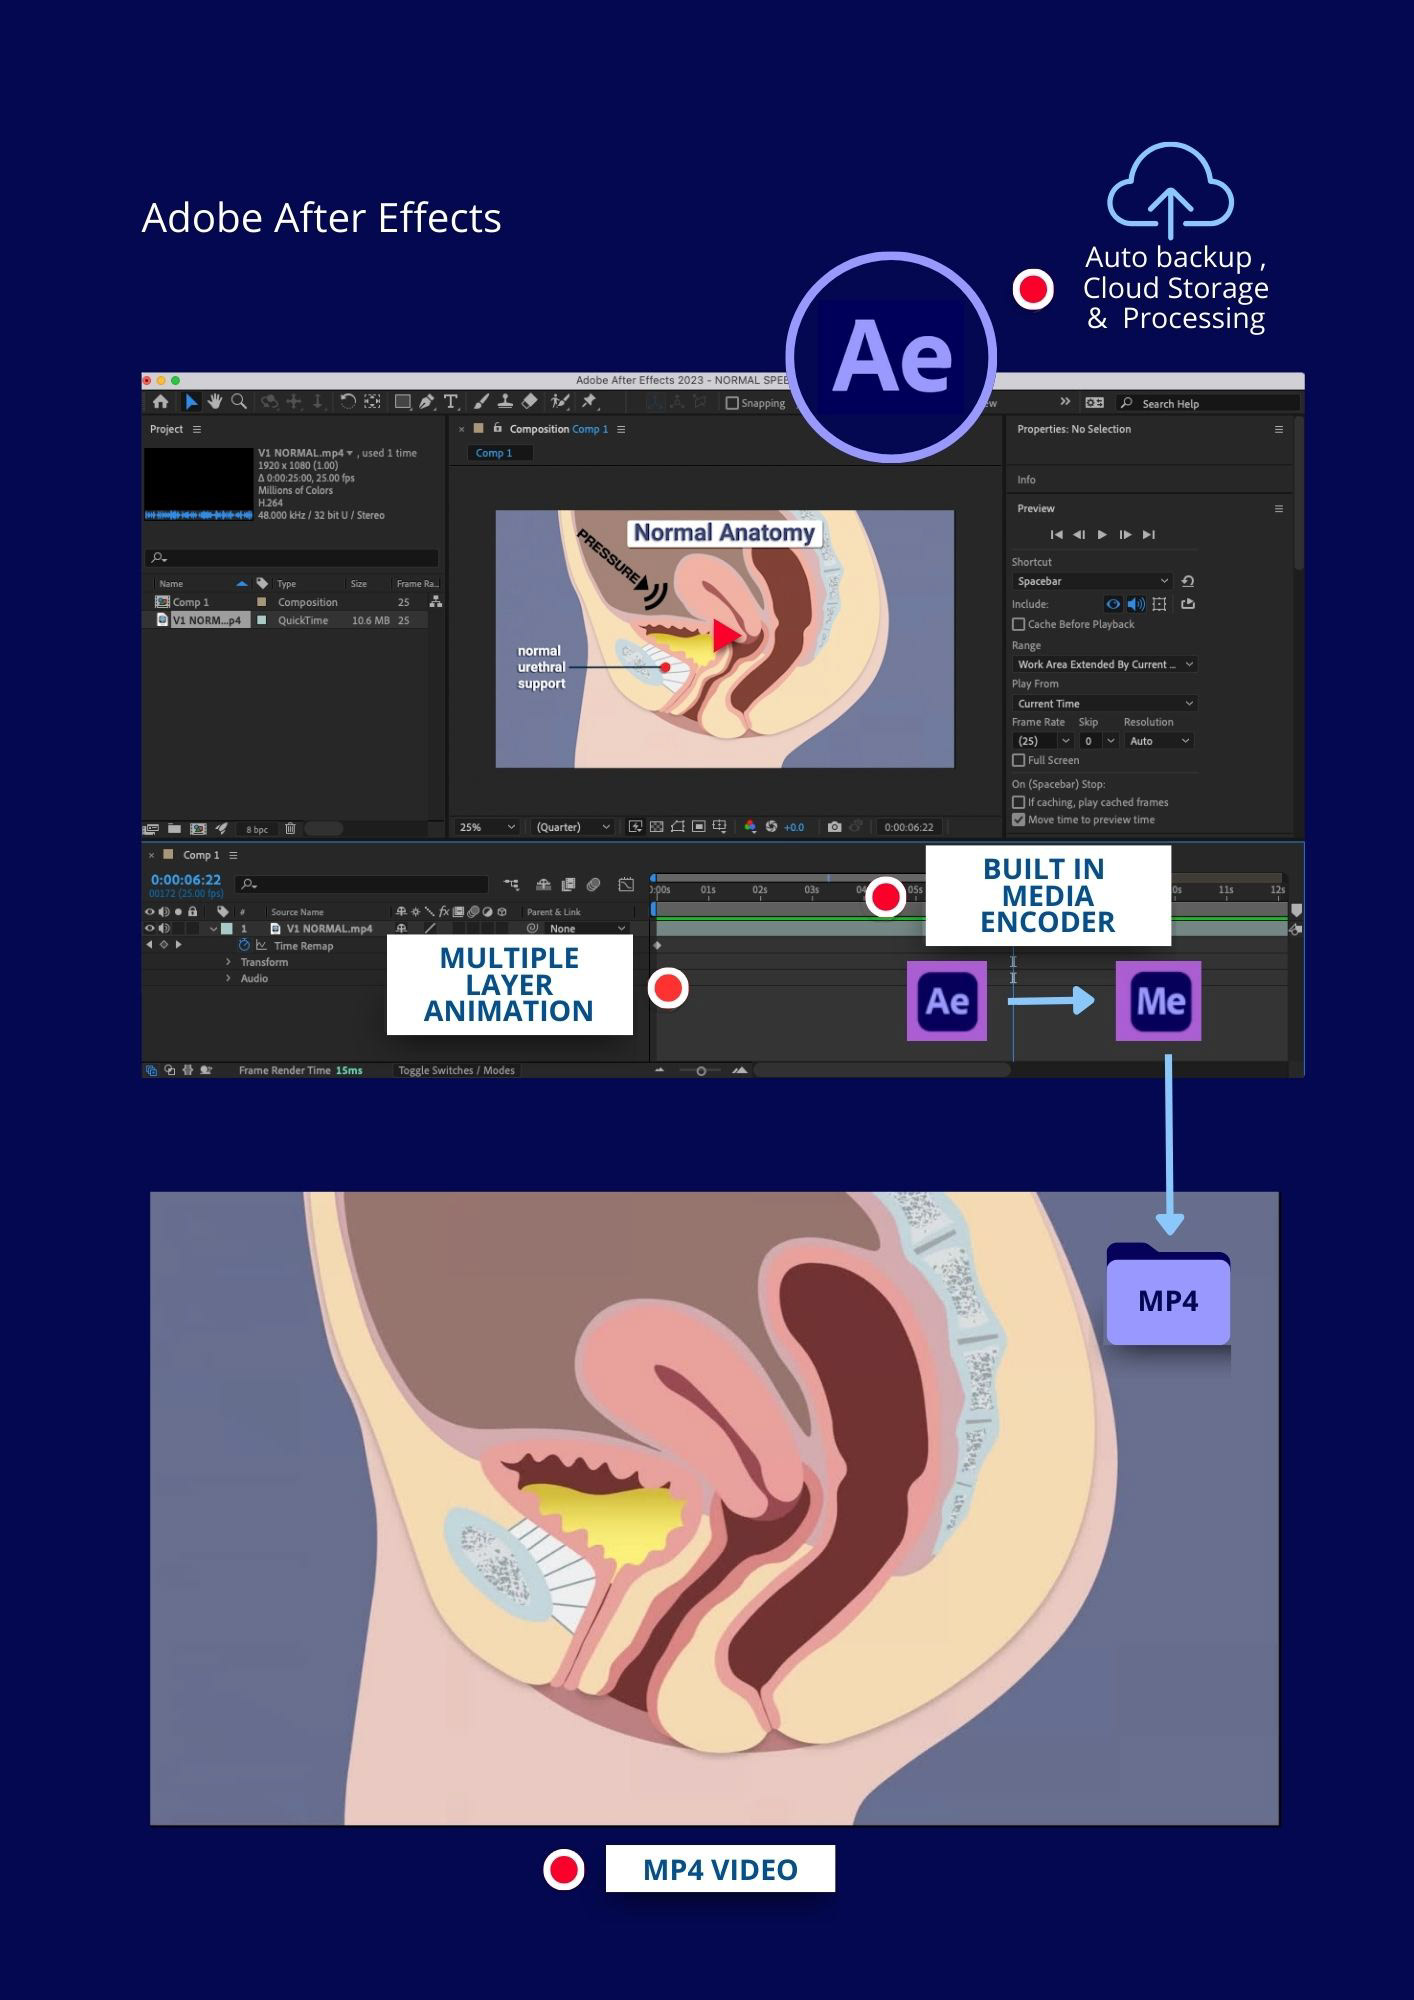Image resolution: width=1414 pixels, height=2000 pixels.
Task: Open the (Quarter) resolution dropdown
Action: point(571,827)
